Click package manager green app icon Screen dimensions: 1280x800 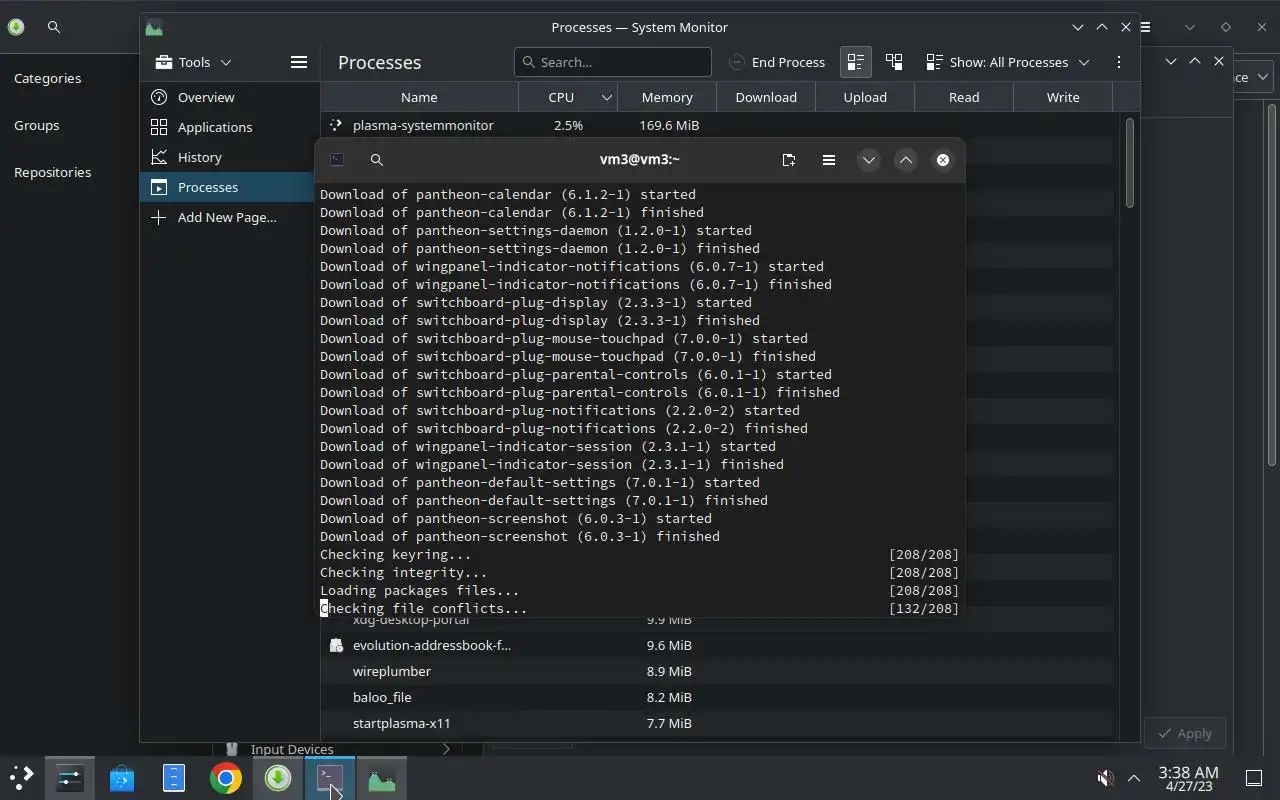click(15, 27)
